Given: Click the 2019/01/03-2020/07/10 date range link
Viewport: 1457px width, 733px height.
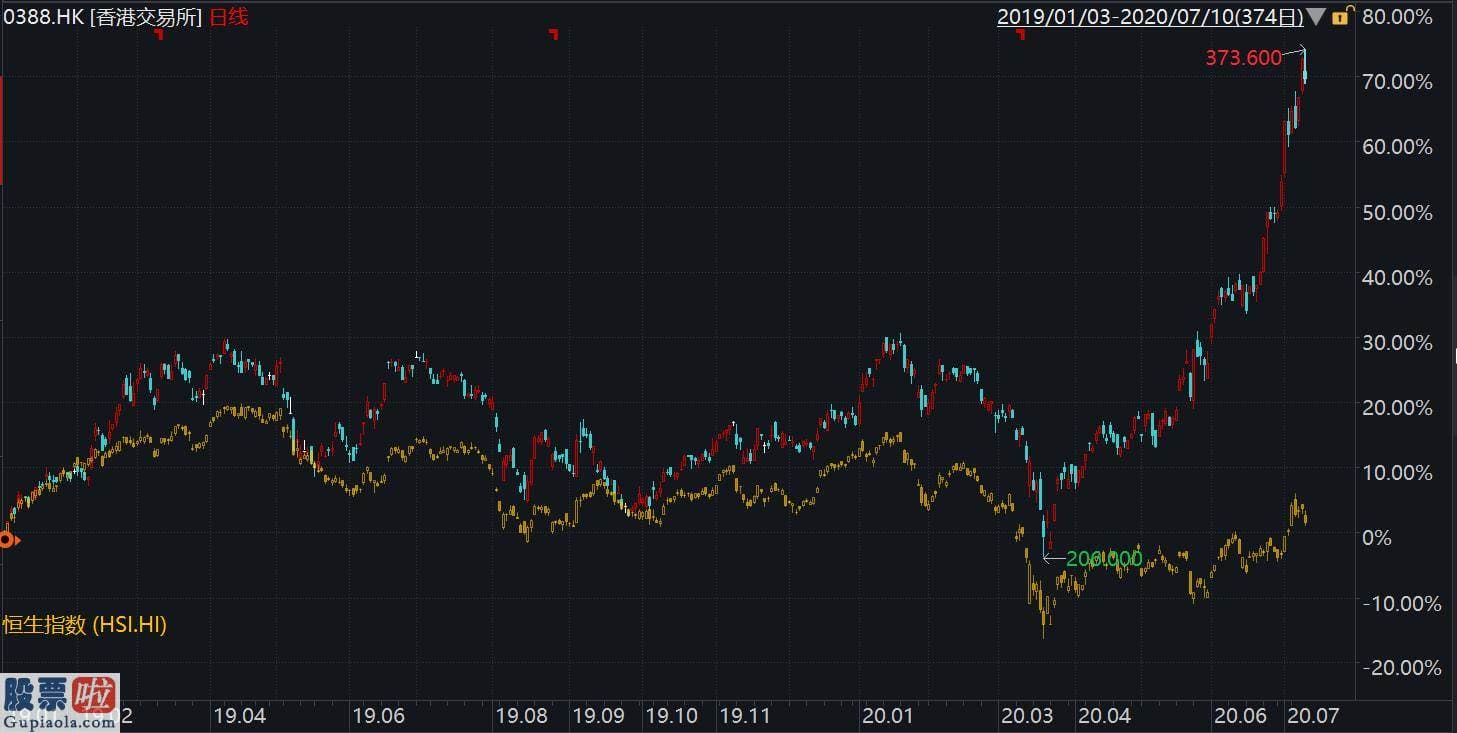Looking at the screenshot, I should pyautogui.click(x=1150, y=17).
